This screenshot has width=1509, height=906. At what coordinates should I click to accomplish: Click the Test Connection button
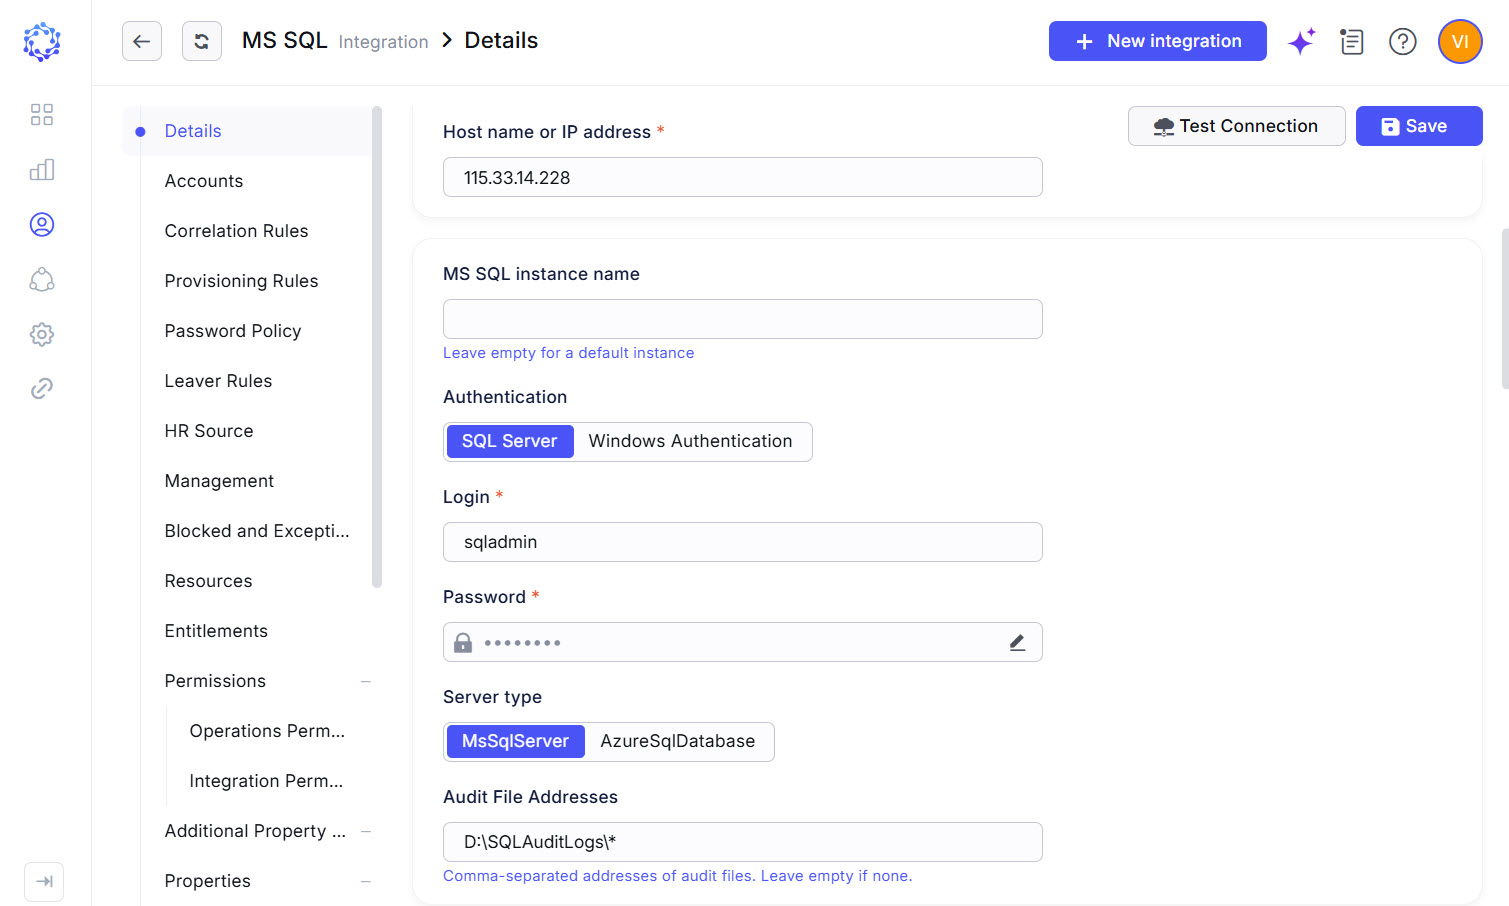(x=1236, y=126)
